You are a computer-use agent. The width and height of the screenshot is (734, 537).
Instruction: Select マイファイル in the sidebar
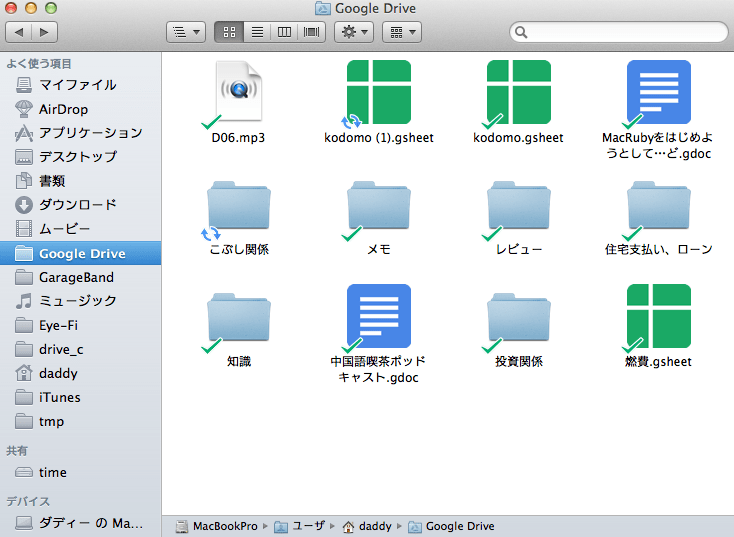point(81,85)
